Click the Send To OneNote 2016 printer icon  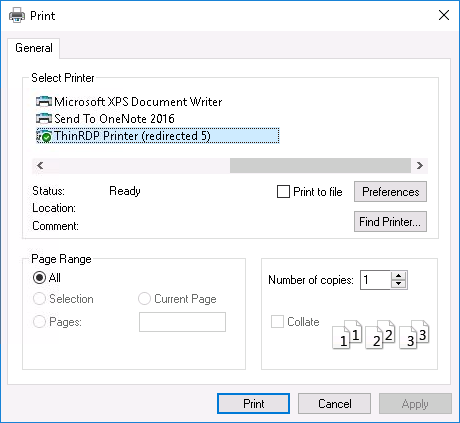coord(44,118)
